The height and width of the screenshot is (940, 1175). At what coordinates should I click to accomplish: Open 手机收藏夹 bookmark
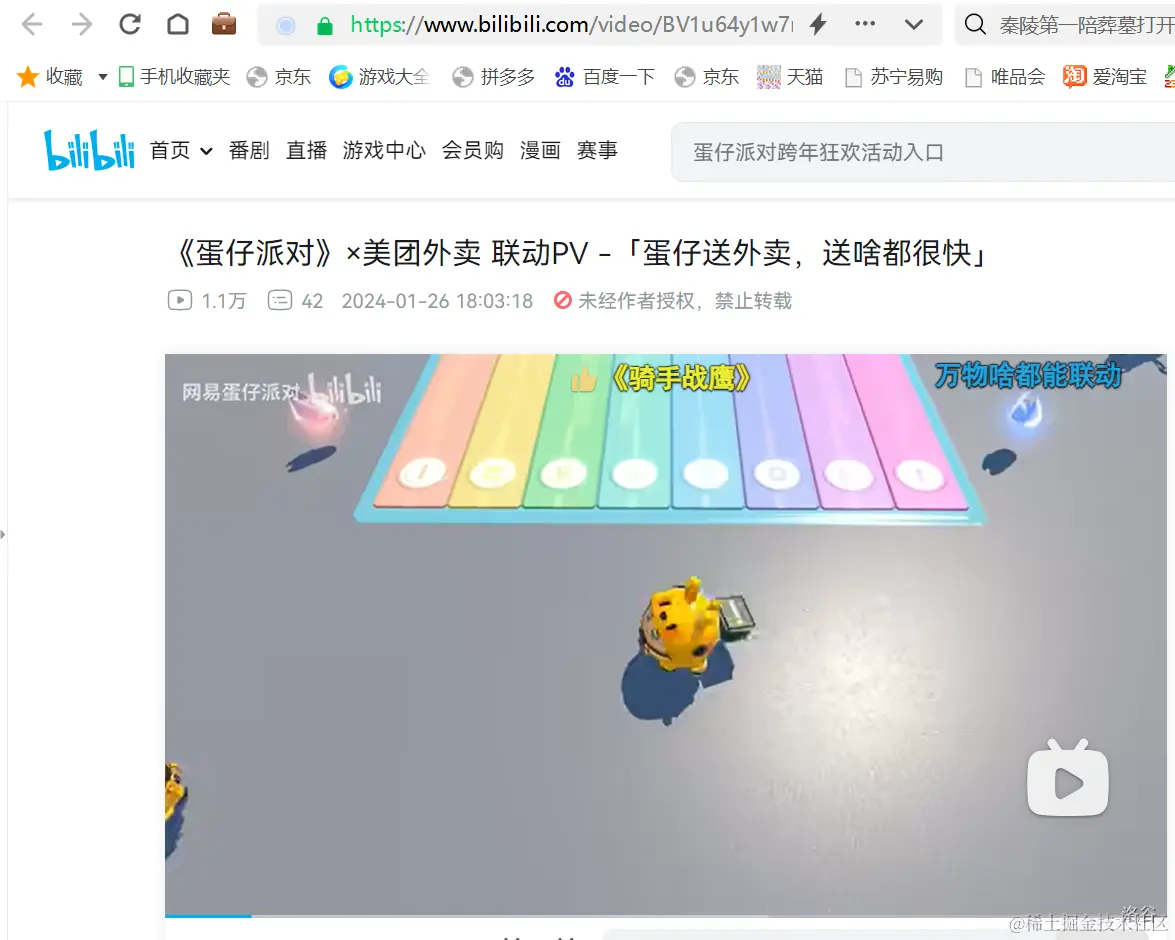(x=174, y=76)
